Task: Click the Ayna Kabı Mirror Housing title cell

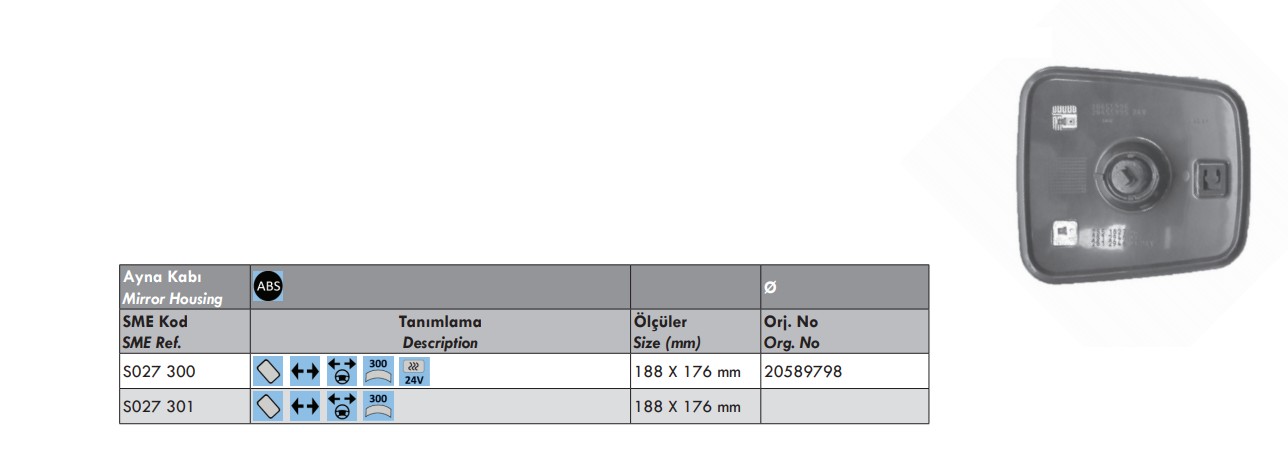Action: 172,287
